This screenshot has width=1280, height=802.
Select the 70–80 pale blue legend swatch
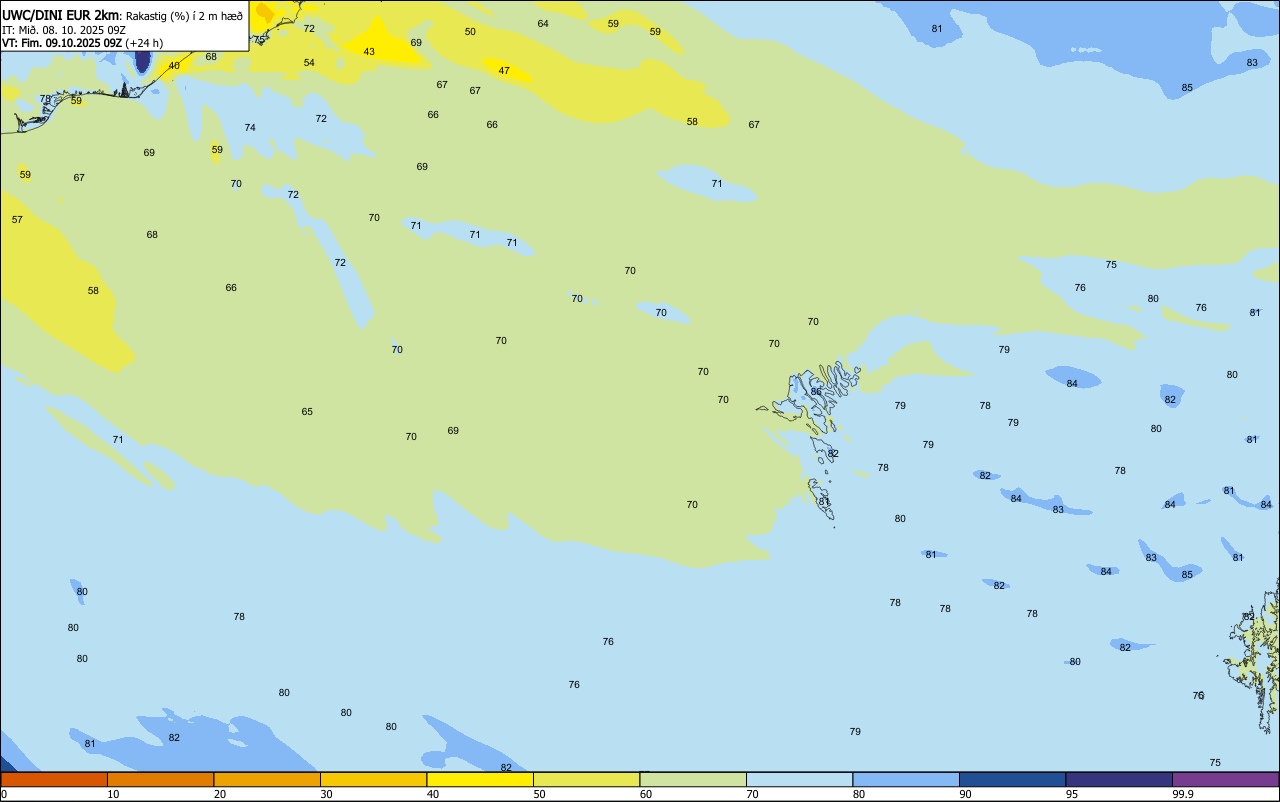click(x=799, y=779)
